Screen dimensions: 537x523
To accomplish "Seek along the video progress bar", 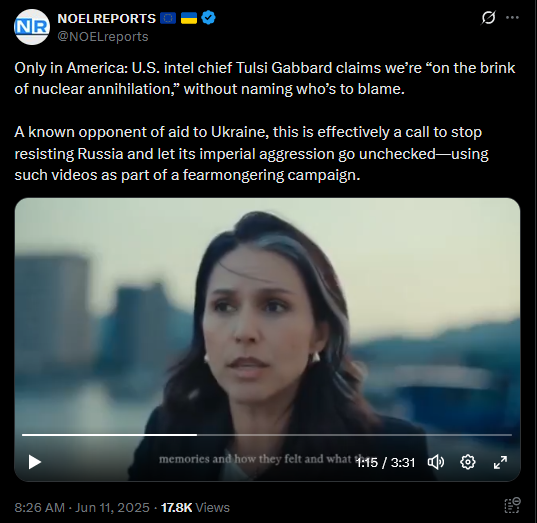I will tap(267, 435).
